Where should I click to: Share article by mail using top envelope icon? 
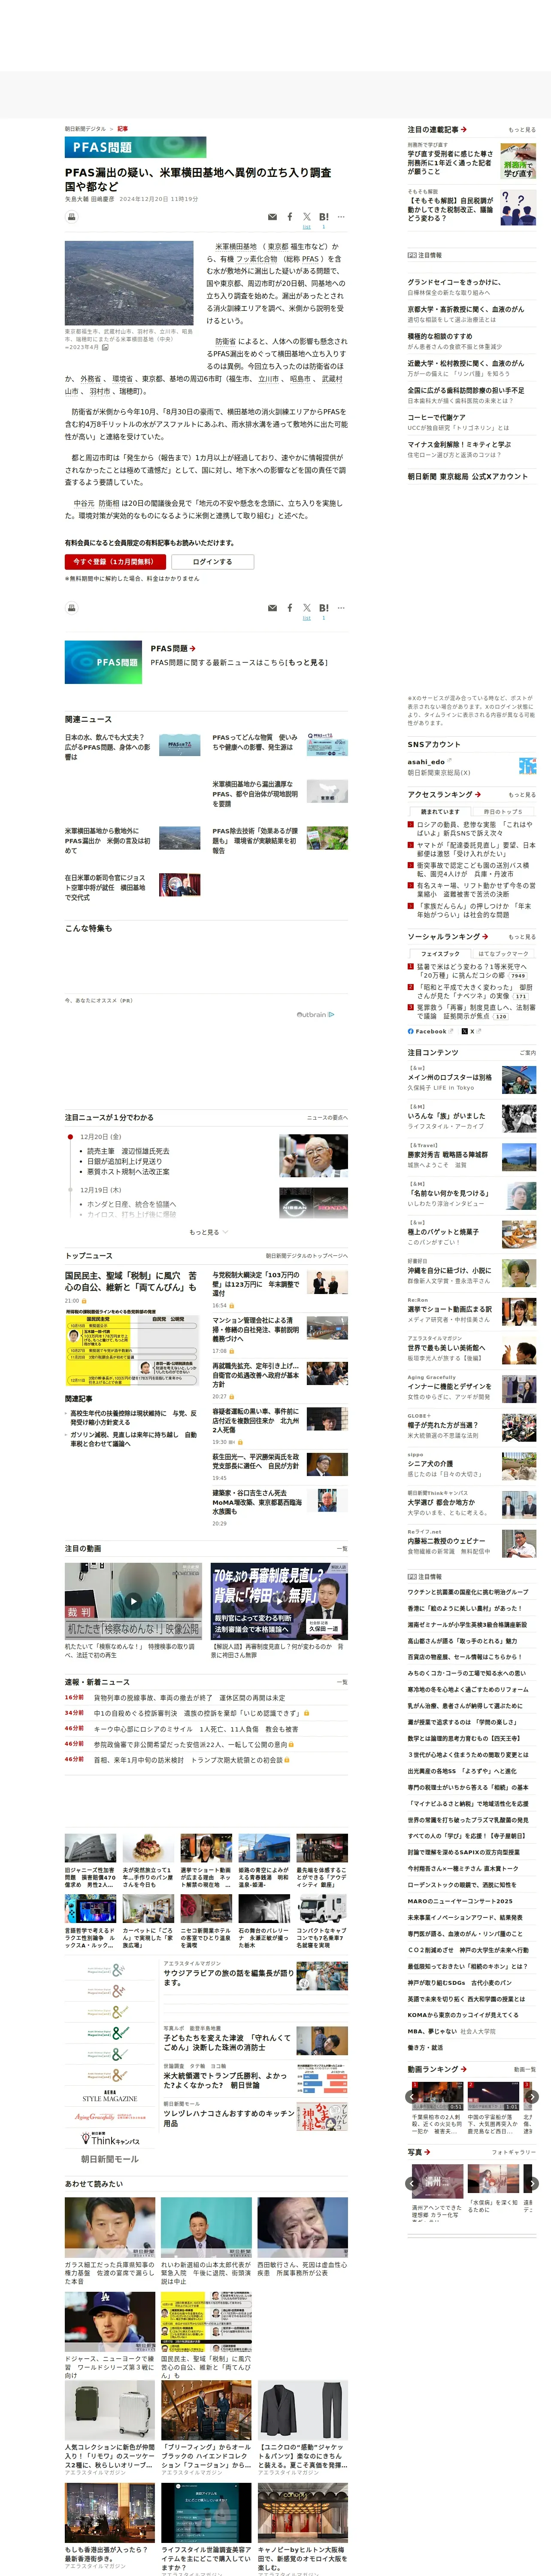coord(273,217)
